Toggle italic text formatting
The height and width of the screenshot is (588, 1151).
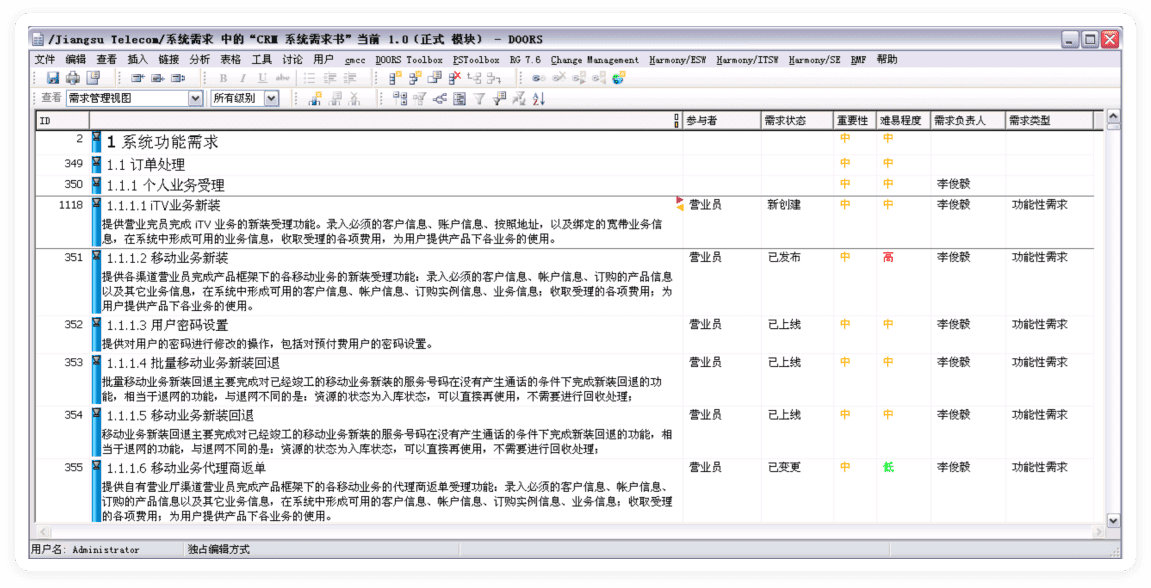(x=242, y=77)
